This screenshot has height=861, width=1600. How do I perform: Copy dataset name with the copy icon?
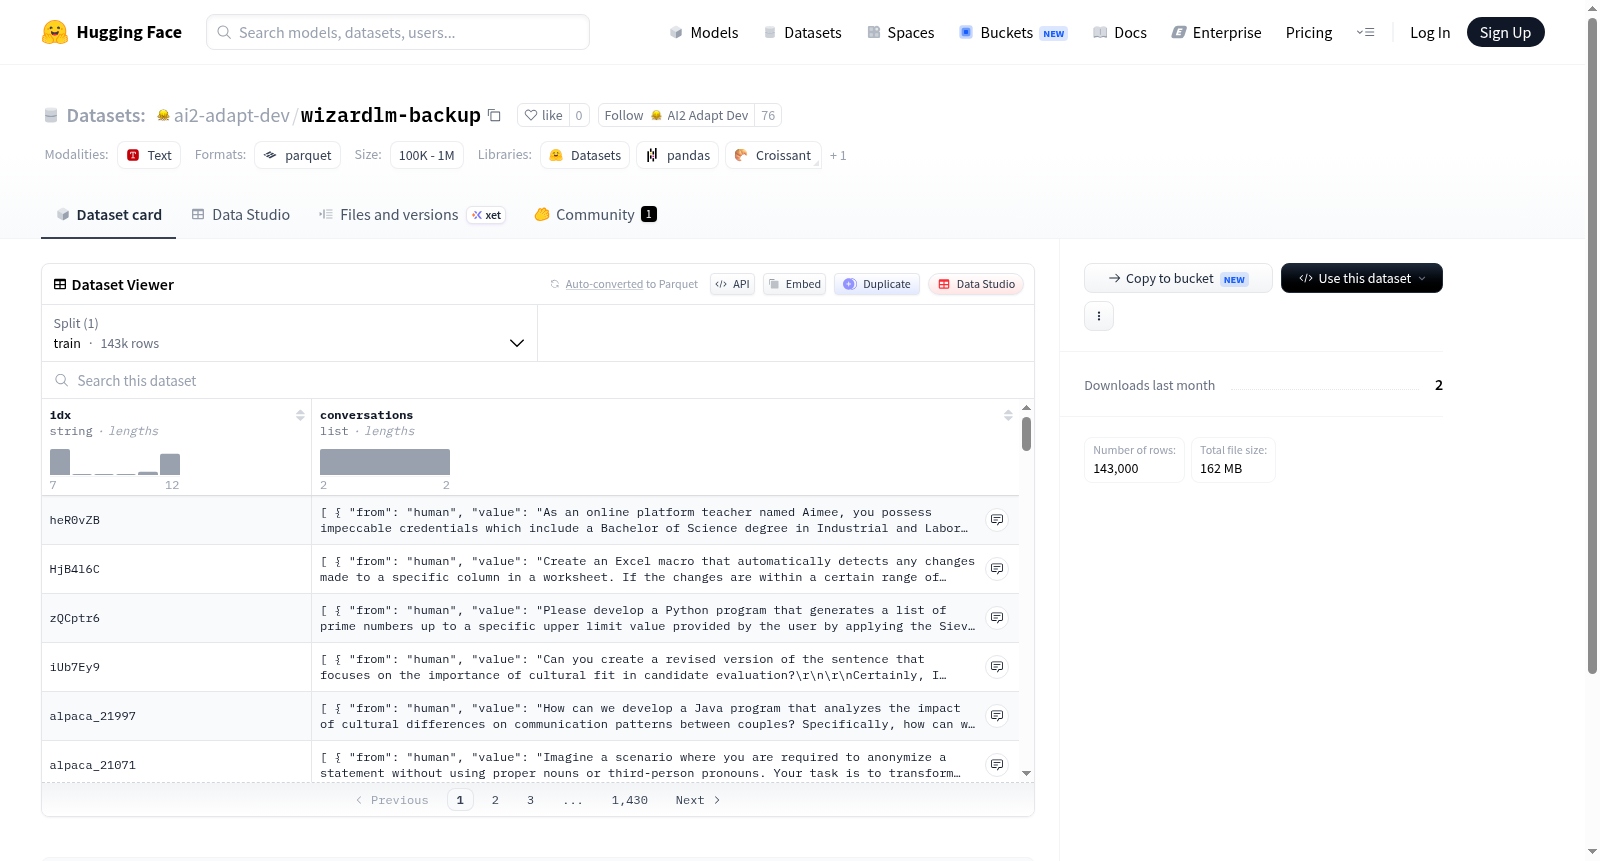pyautogui.click(x=494, y=115)
